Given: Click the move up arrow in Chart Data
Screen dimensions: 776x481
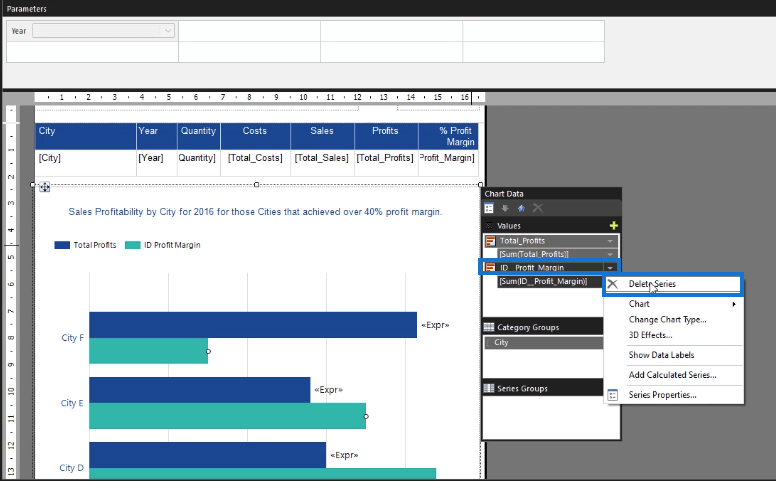Looking at the screenshot, I should [x=521, y=208].
